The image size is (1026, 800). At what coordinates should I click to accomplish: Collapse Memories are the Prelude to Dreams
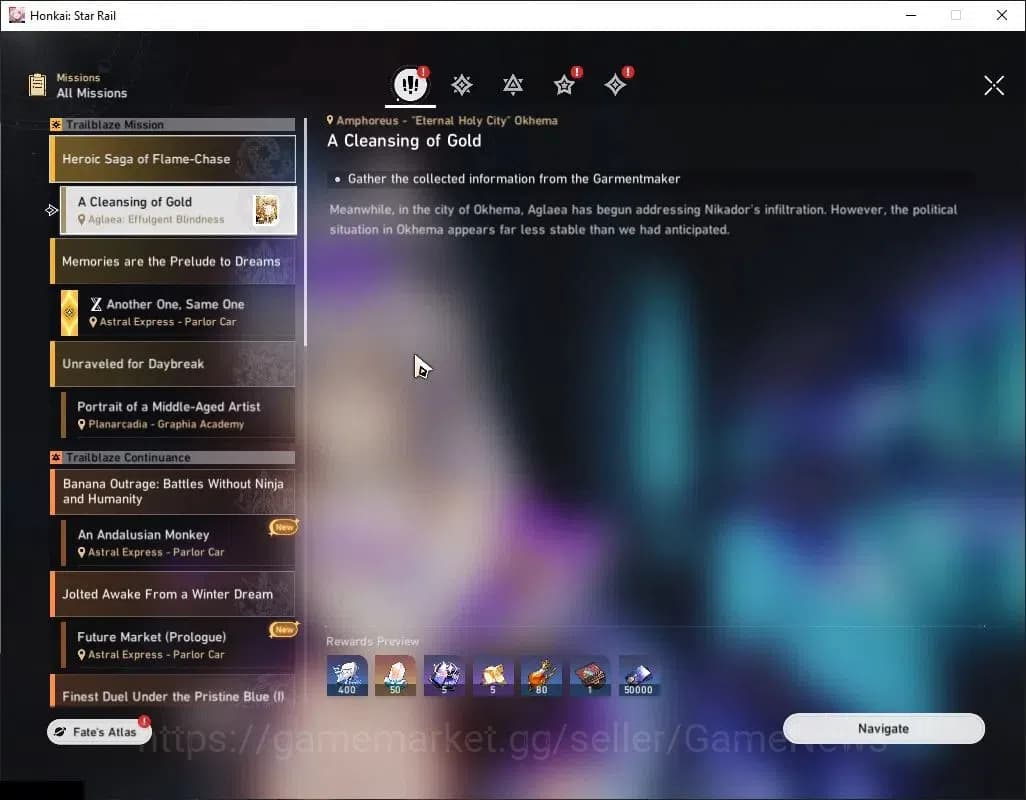coord(173,261)
